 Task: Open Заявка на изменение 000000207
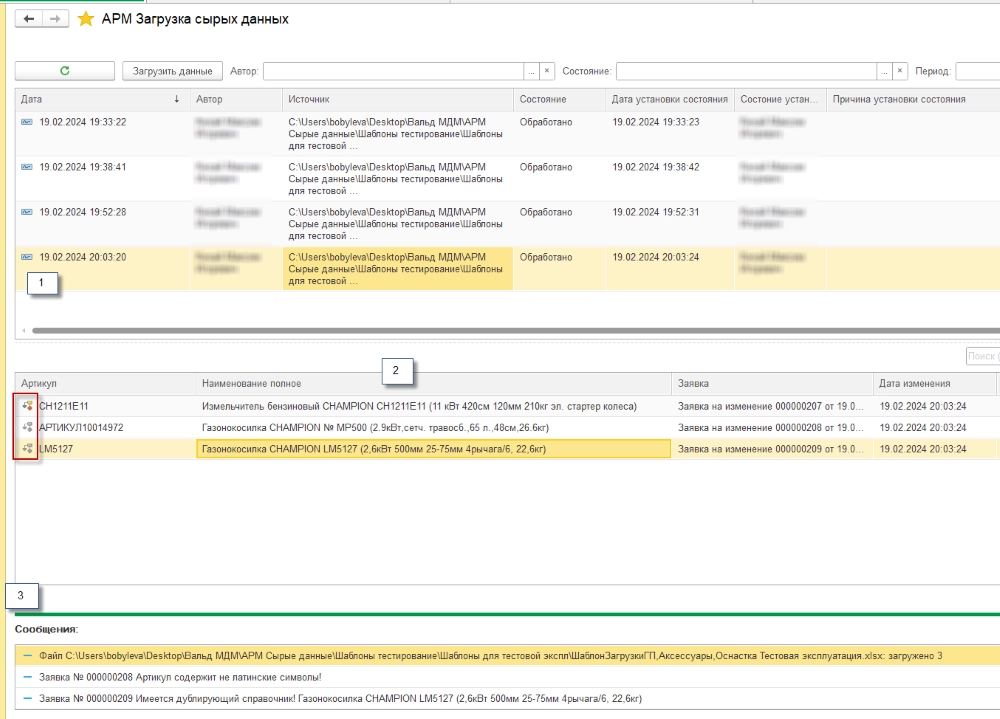coord(770,406)
